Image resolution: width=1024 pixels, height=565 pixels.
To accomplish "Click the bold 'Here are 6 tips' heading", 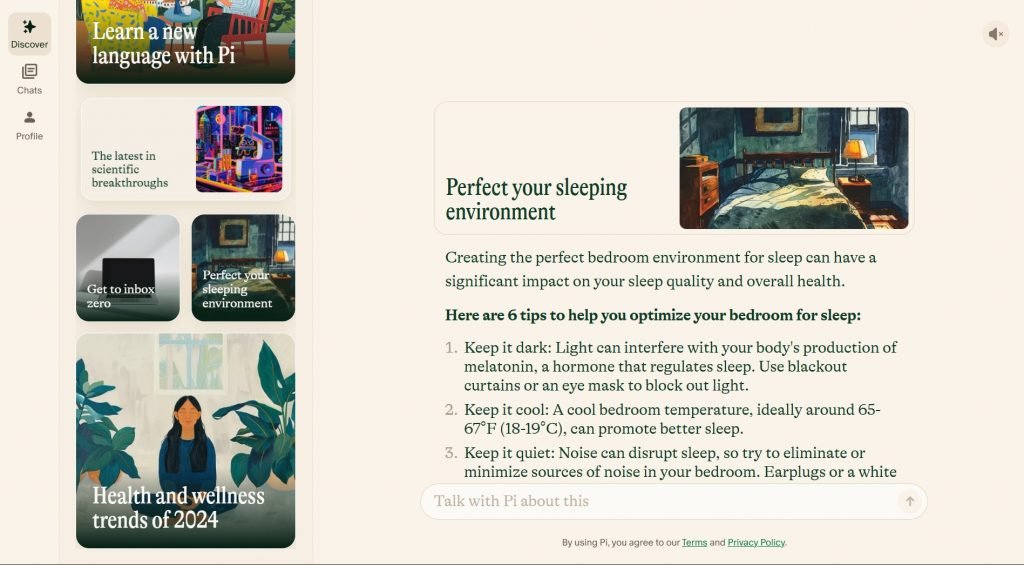I will coord(652,315).
